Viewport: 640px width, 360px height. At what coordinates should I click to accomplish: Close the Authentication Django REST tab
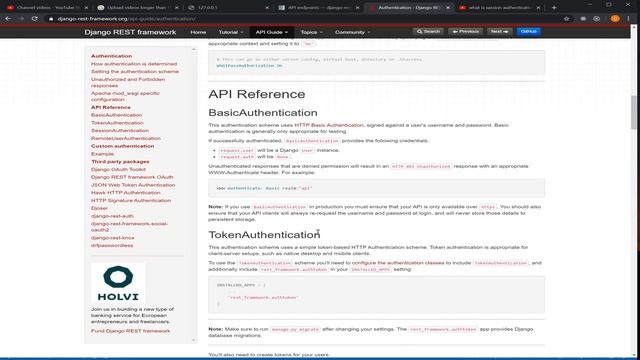click(x=448, y=7)
